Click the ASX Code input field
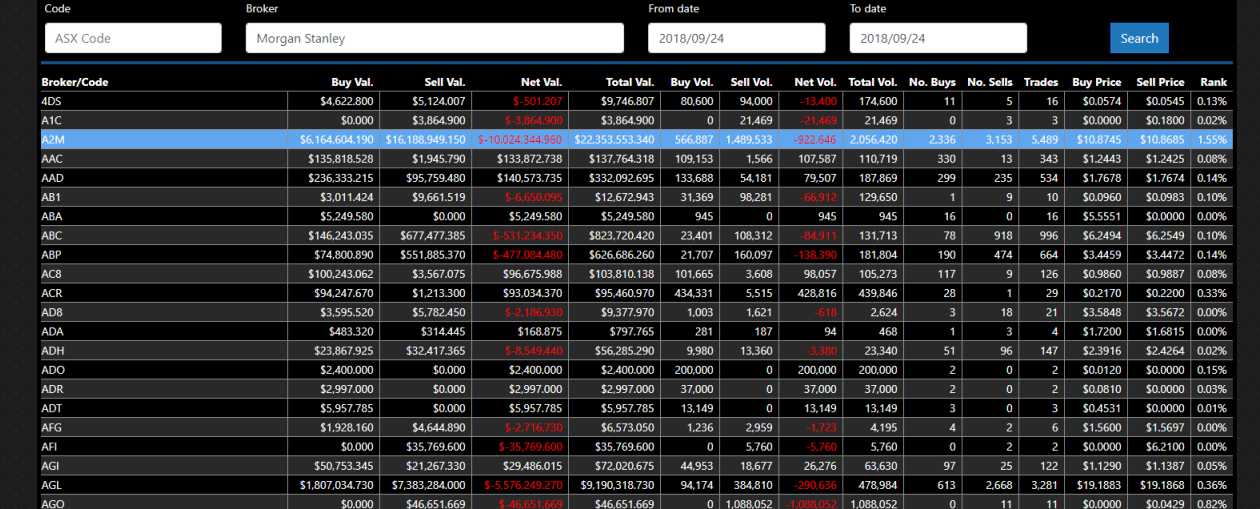The width and height of the screenshot is (1260, 509). pyautogui.click(x=133, y=38)
